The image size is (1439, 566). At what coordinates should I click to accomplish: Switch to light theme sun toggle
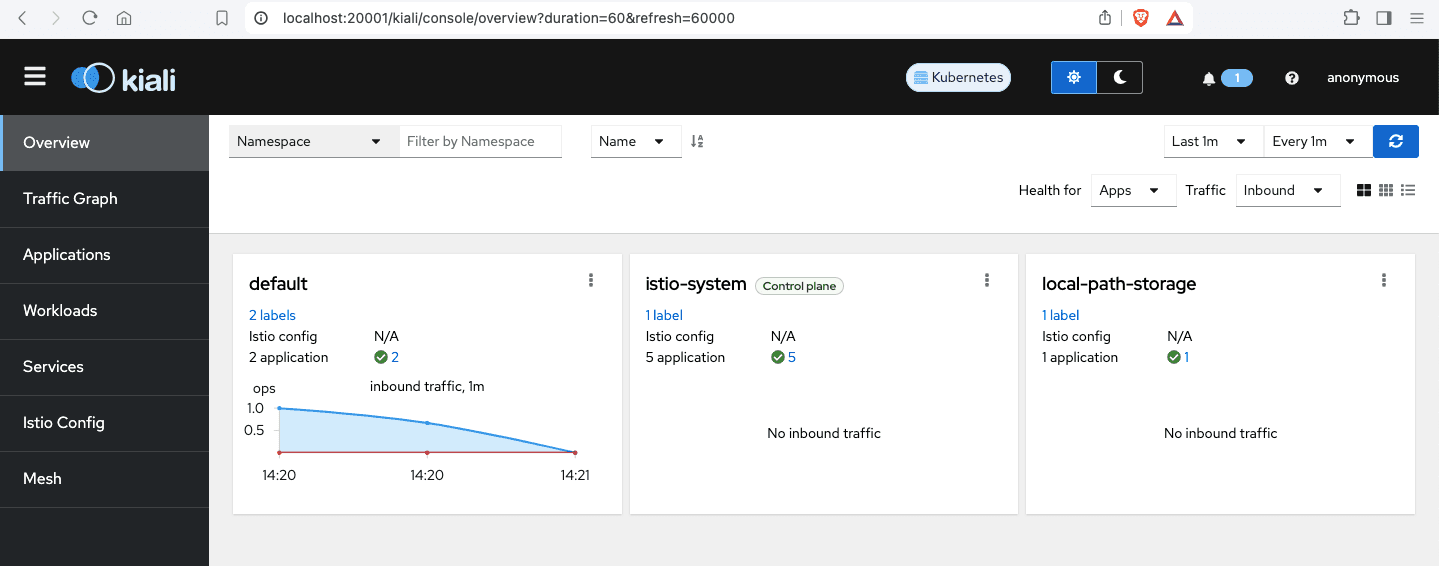click(1074, 77)
